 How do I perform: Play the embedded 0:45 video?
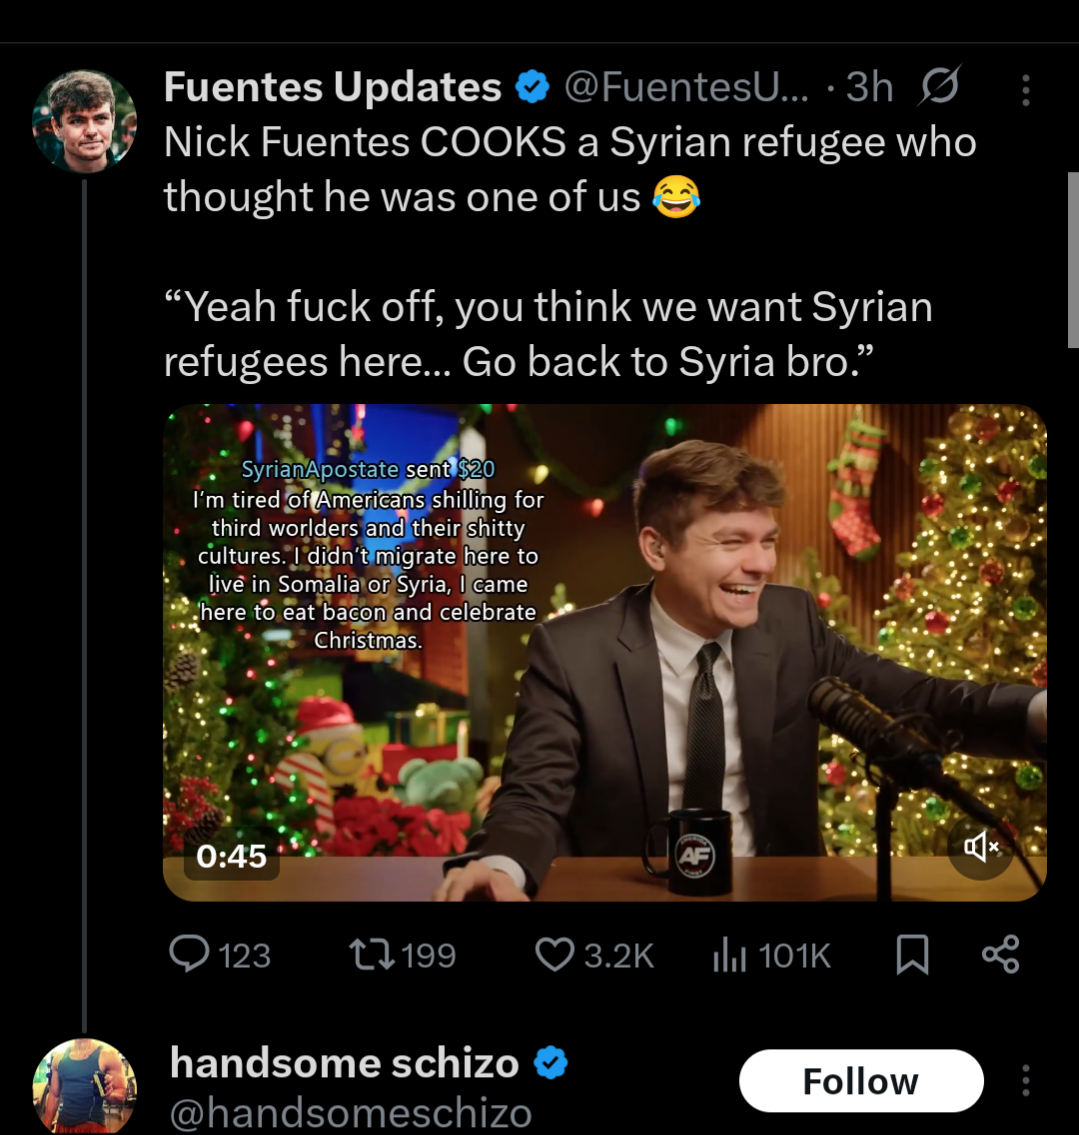604,652
